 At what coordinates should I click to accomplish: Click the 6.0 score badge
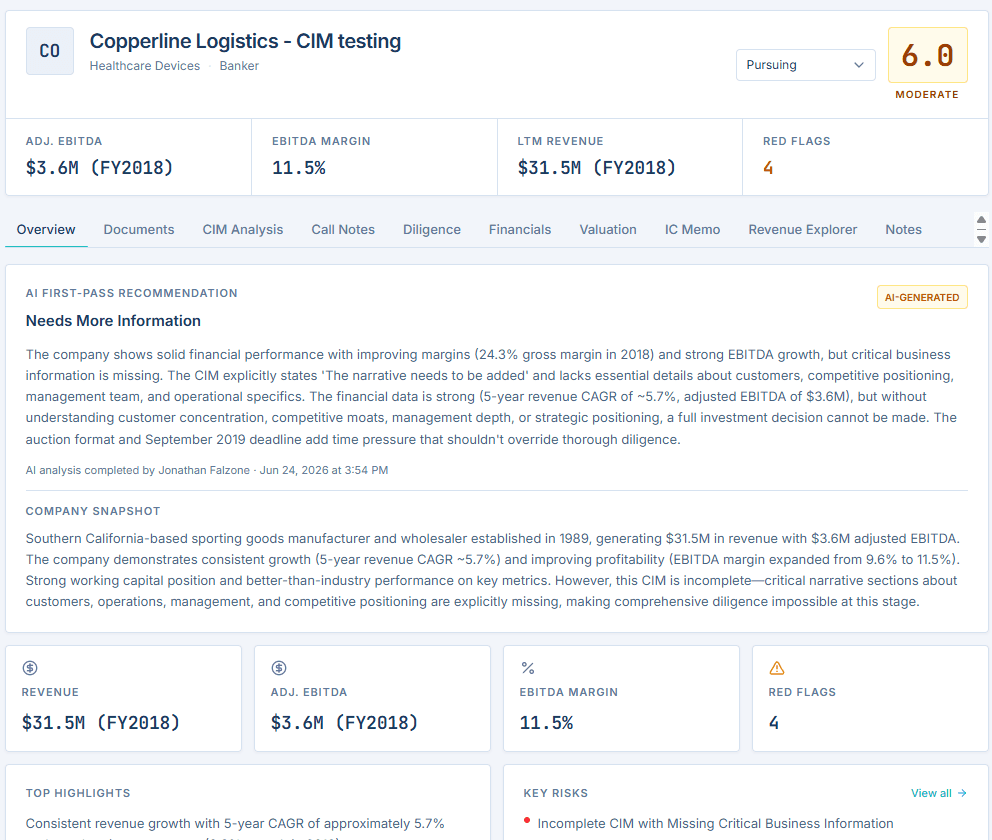click(x=927, y=55)
